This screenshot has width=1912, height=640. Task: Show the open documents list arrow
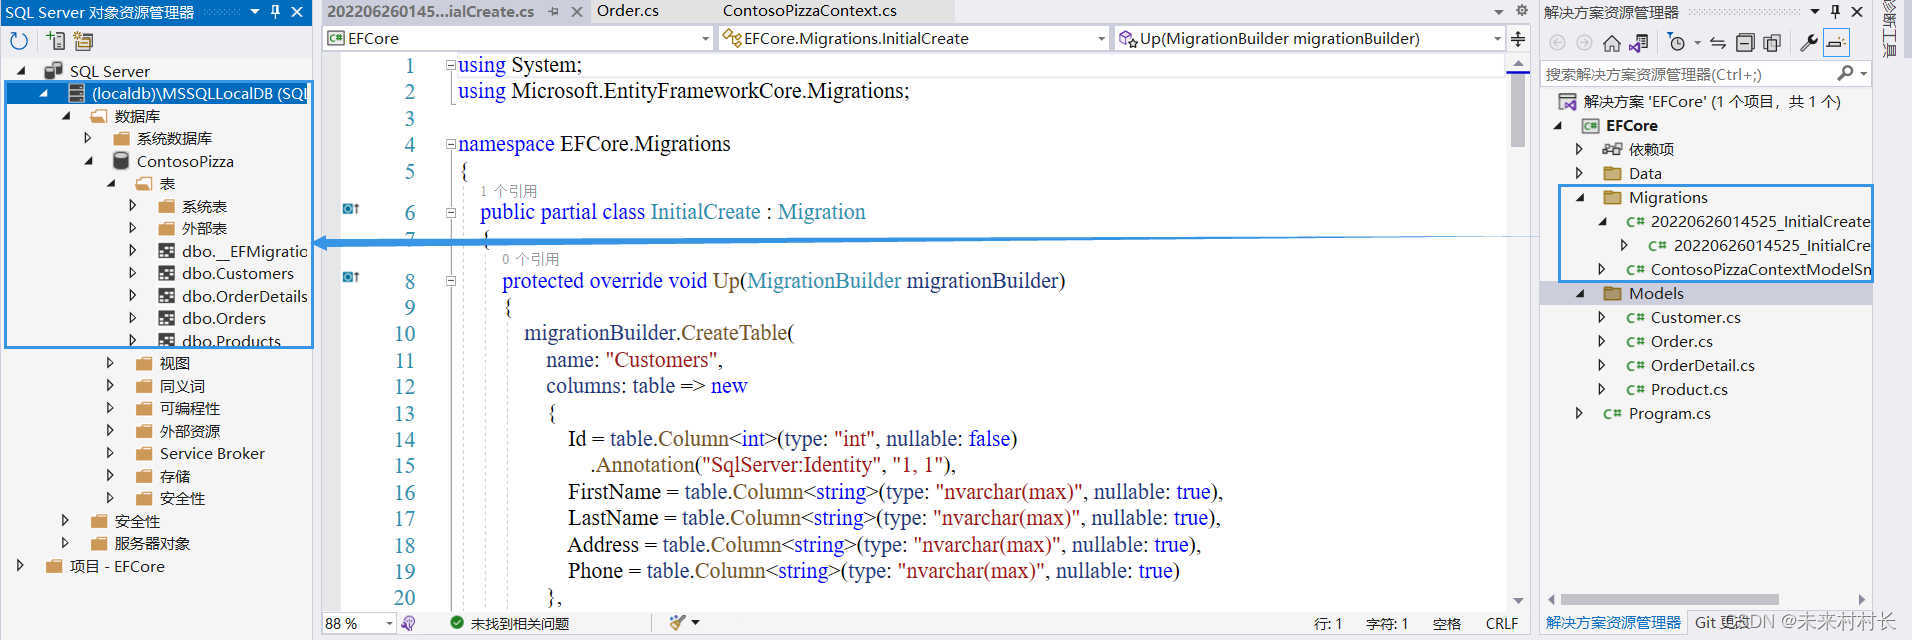(x=1499, y=12)
